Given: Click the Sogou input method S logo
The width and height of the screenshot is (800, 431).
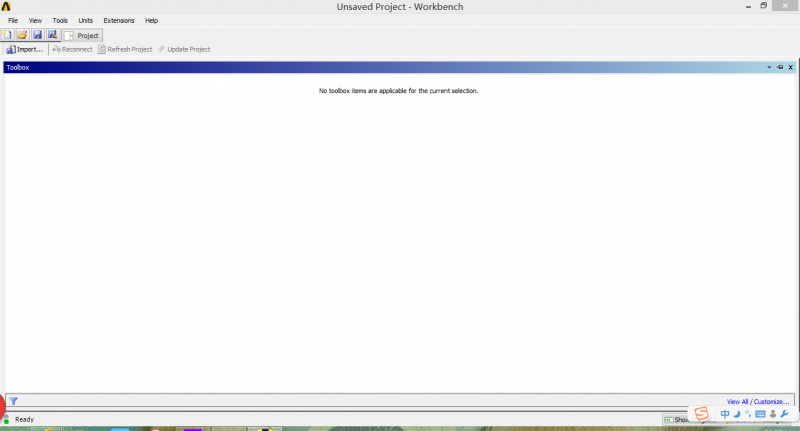Looking at the screenshot, I should click(x=702, y=414).
